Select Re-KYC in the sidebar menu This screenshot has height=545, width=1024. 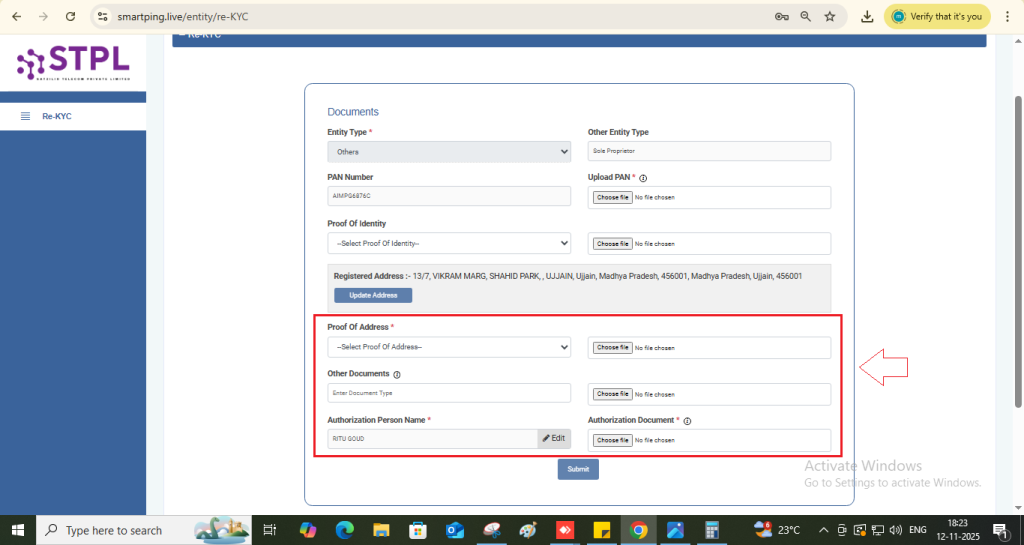coord(57,117)
